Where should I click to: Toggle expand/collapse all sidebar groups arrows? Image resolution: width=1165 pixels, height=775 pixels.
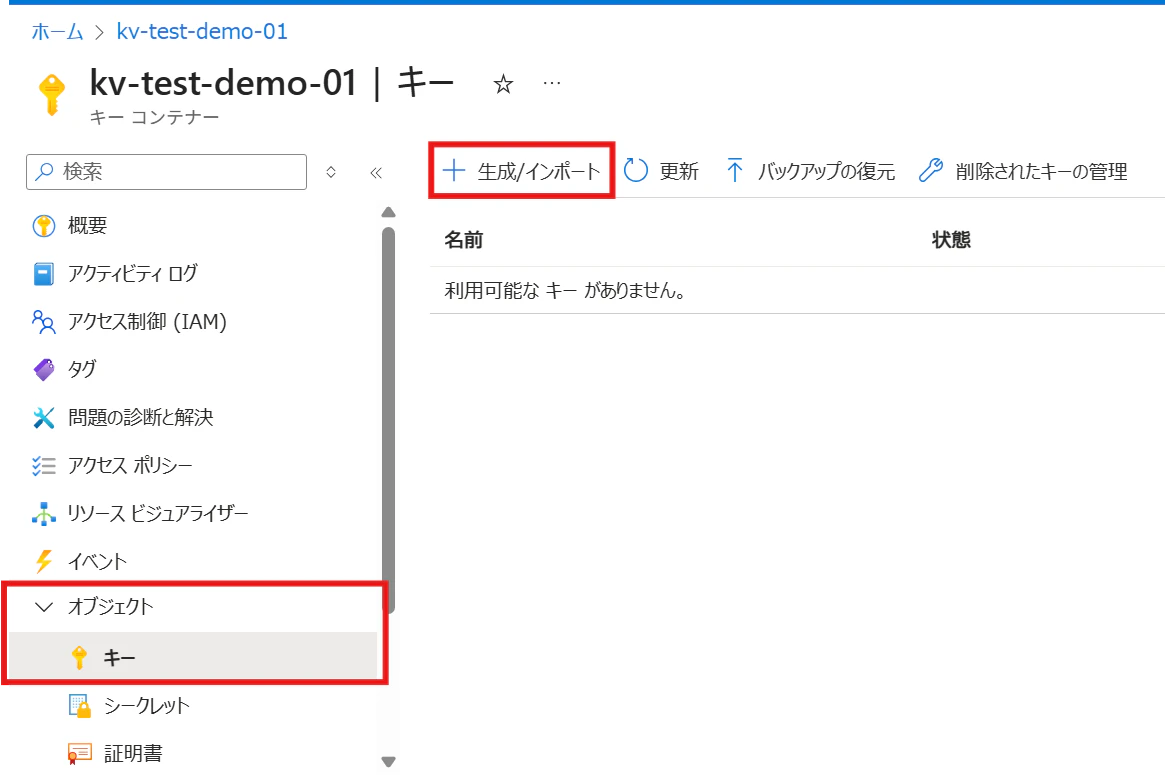(x=331, y=172)
